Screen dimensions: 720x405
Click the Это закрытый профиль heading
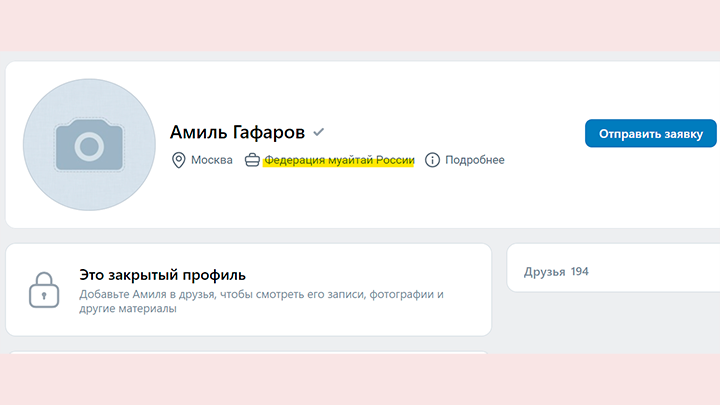(x=162, y=274)
